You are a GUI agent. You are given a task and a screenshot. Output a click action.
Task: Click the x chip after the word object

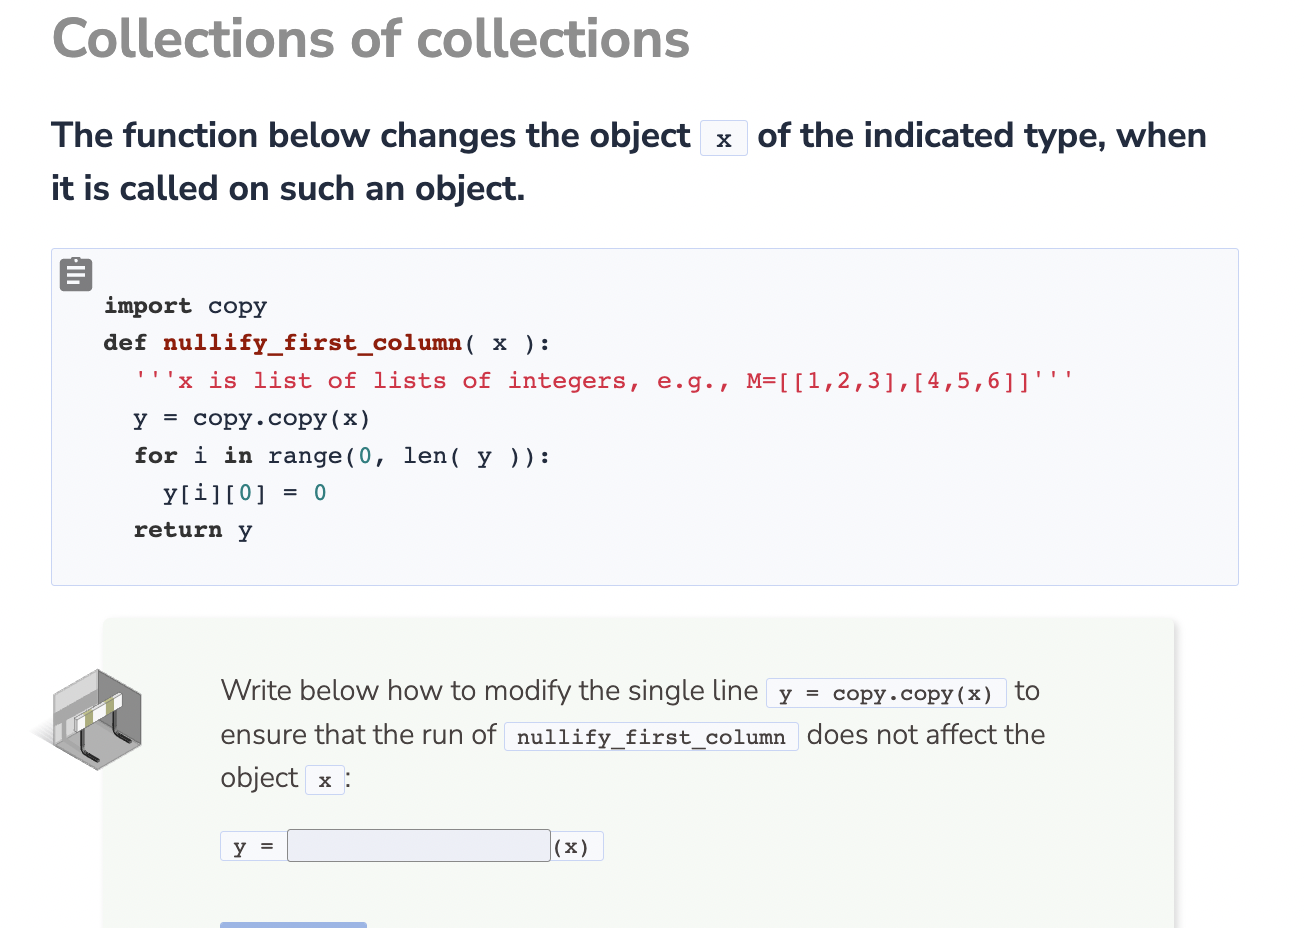click(324, 780)
